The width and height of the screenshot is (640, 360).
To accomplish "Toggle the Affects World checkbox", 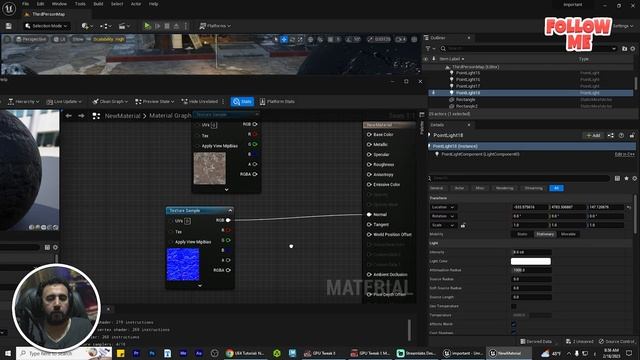I will click(514, 324).
